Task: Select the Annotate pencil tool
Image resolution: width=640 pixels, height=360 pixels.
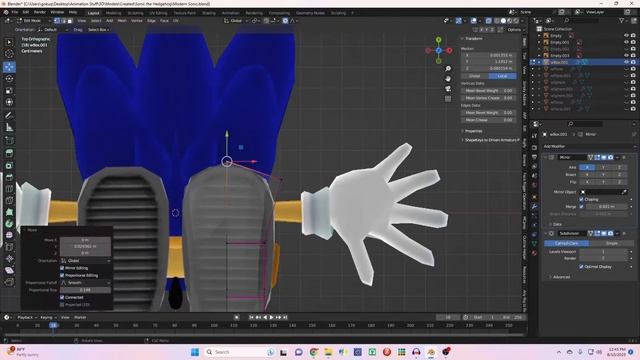Action: click(x=9, y=116)
